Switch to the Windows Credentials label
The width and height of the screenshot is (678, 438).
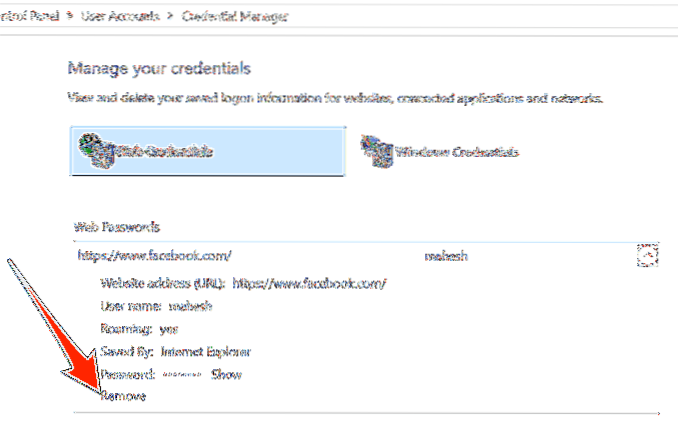(457, 152)
